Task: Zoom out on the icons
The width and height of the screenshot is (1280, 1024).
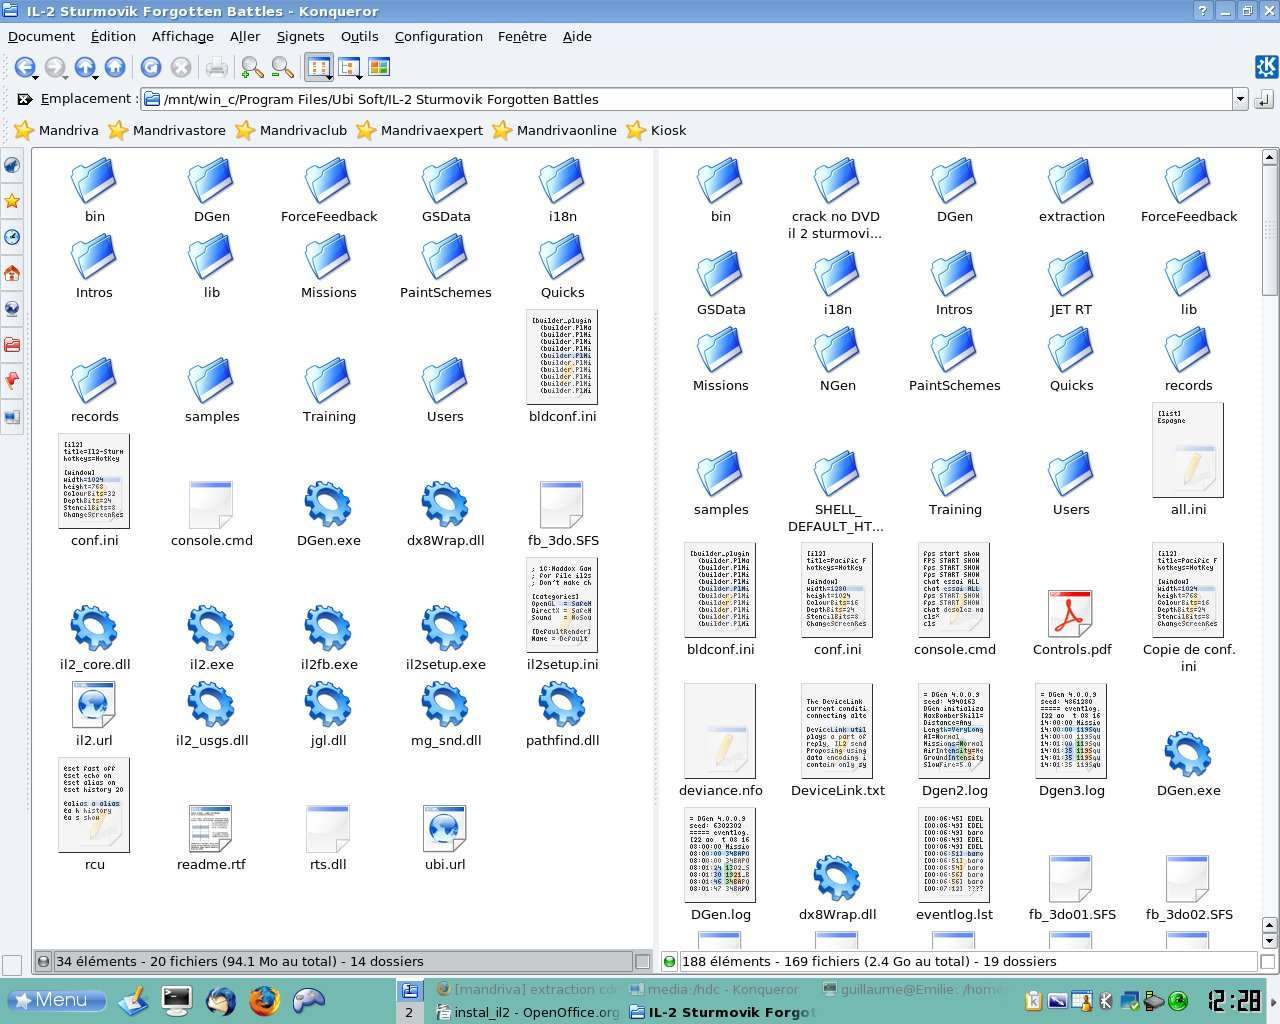Action: click(x=283, y=67)
